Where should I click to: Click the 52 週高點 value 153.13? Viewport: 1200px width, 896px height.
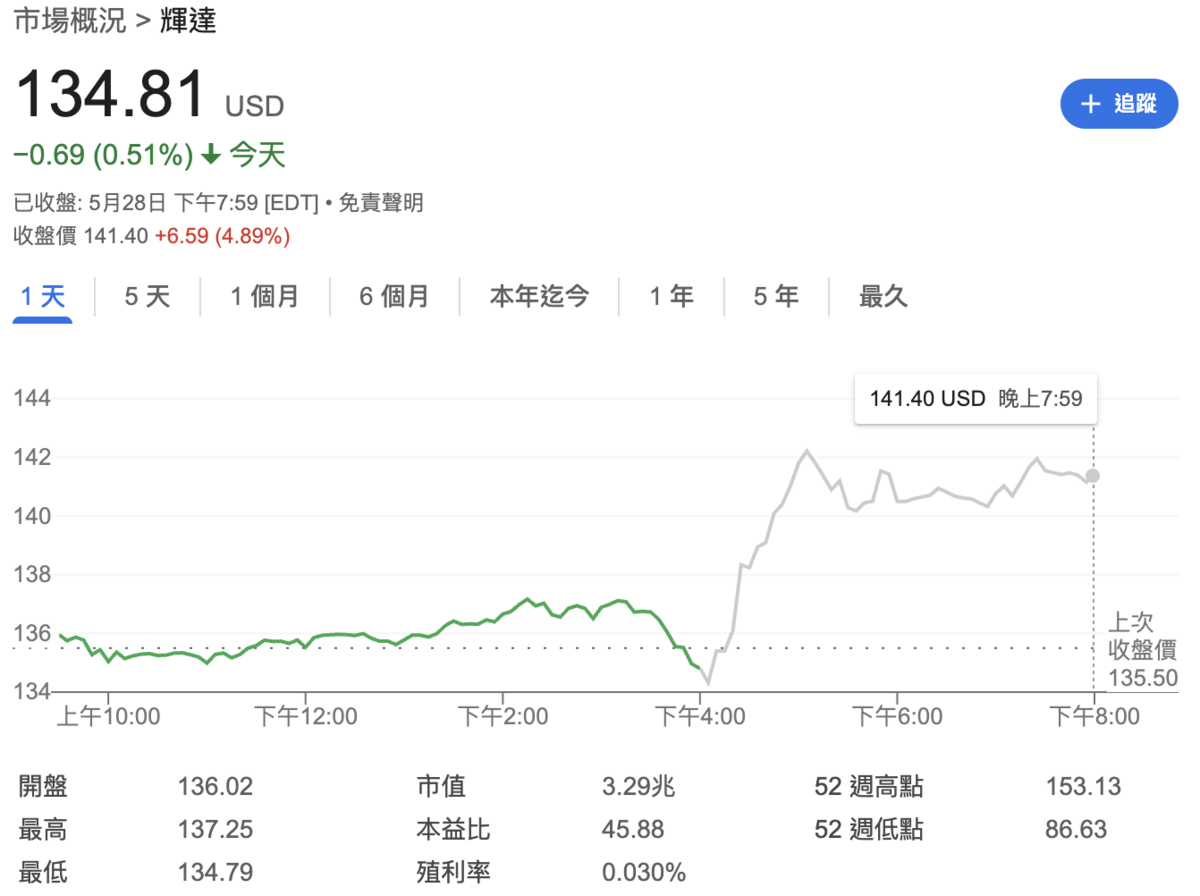coord(1082,787)
